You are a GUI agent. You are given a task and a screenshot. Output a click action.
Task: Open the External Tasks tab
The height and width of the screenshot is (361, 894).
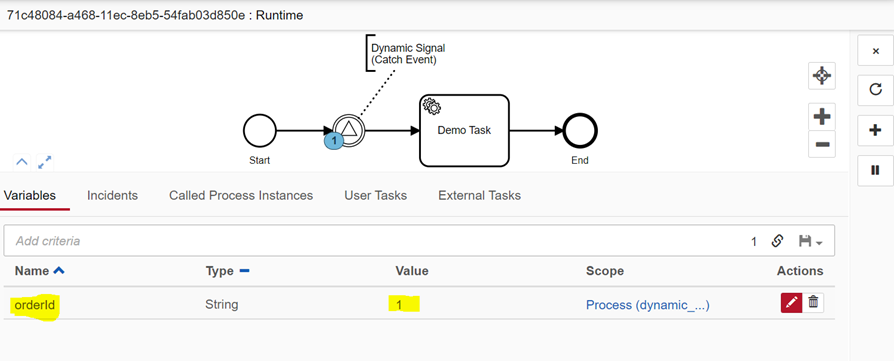point(479,196)
